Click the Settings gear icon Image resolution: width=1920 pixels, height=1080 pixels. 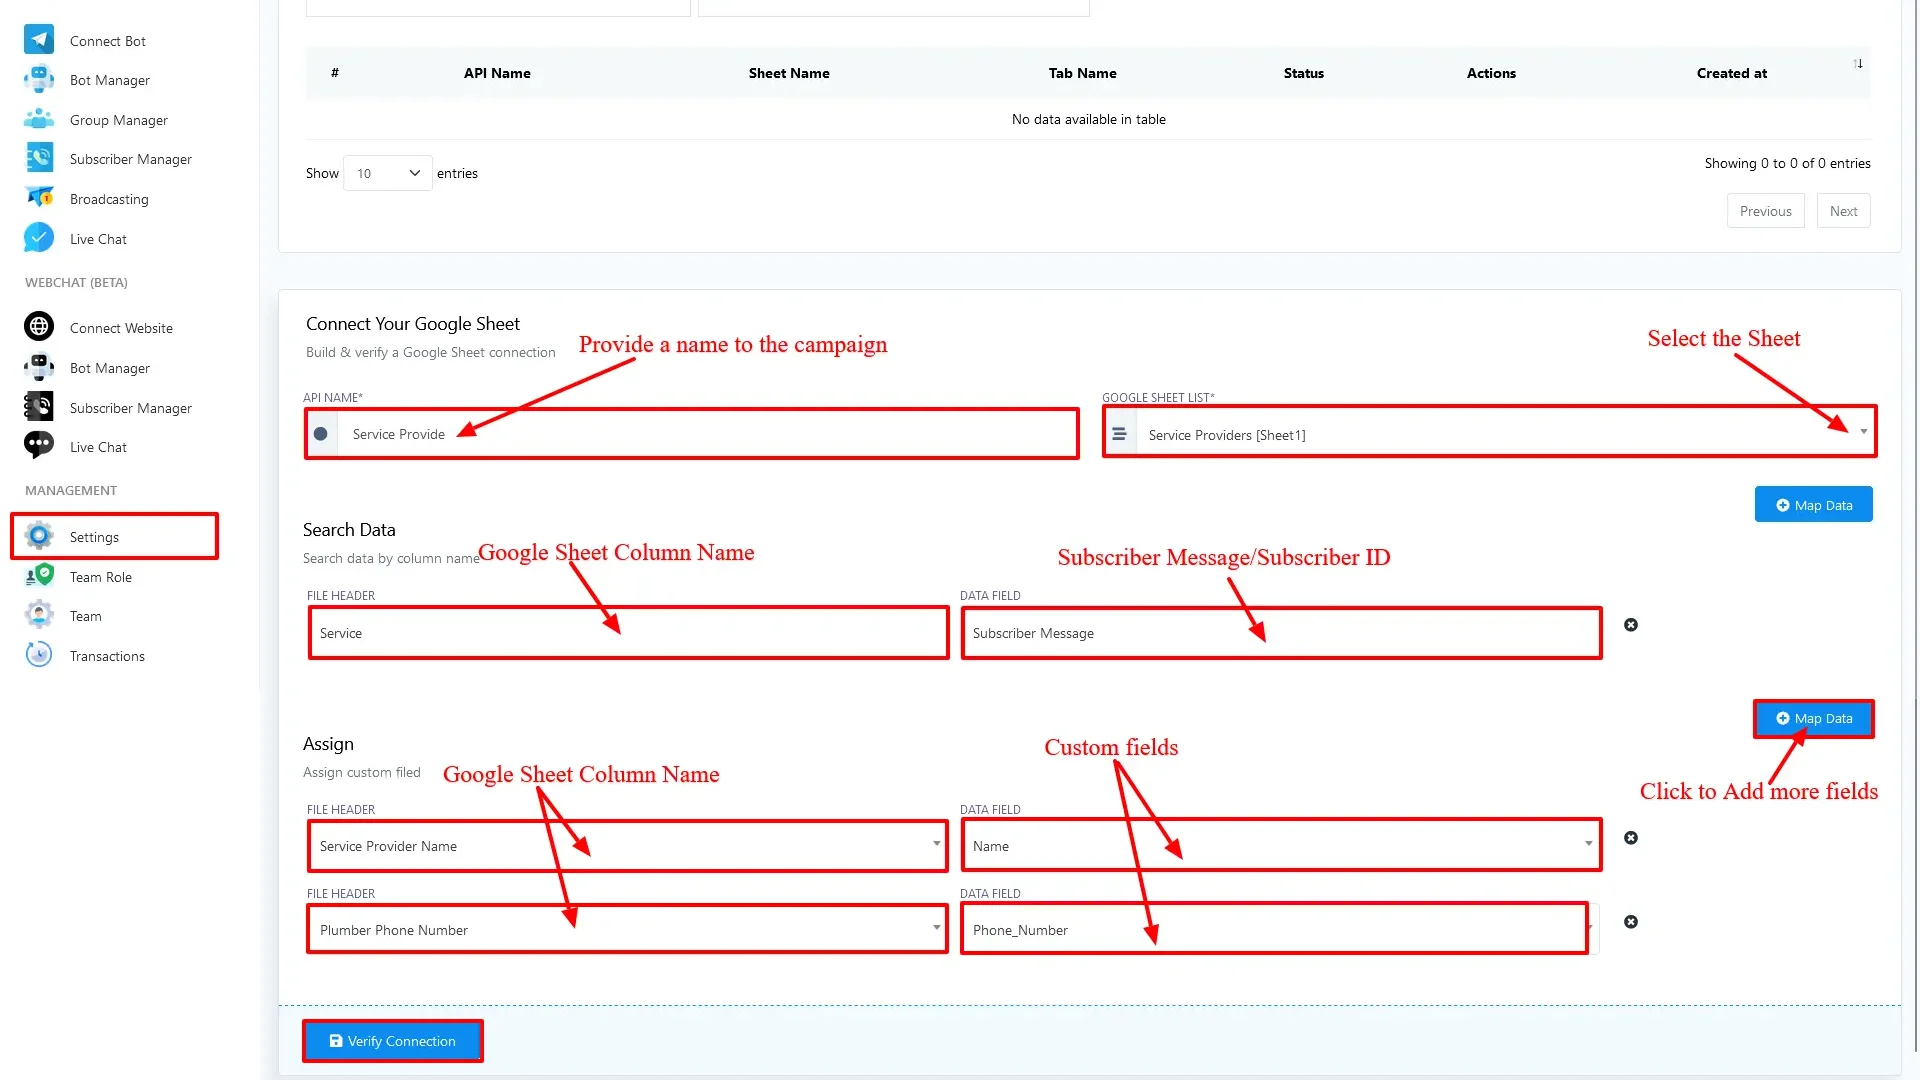pyautogui.click(x=39, y=536)
